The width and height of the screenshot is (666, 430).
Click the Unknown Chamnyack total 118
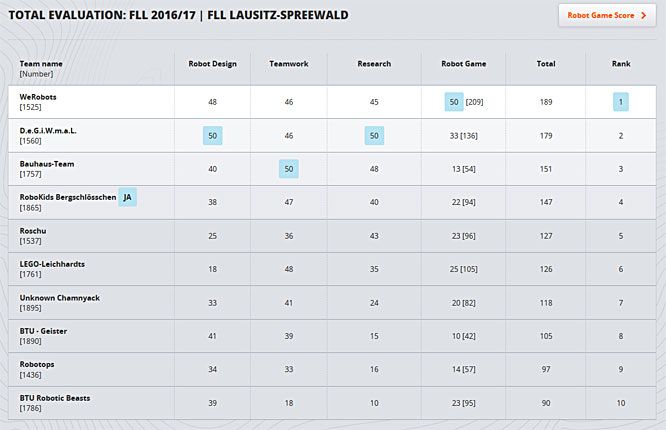pos(546,303)
